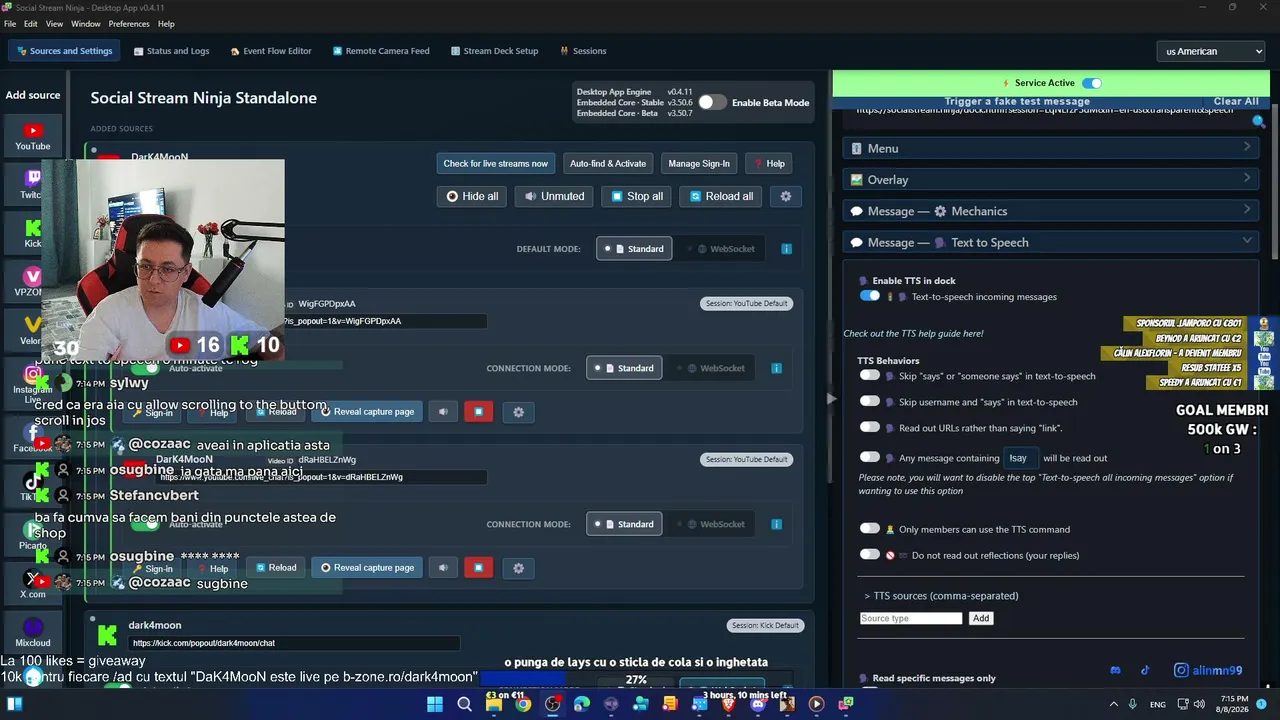This screenshot has width=1280, height=720.
Task: Switch to Stream Deck Setup tab
Action: [494, 51]
